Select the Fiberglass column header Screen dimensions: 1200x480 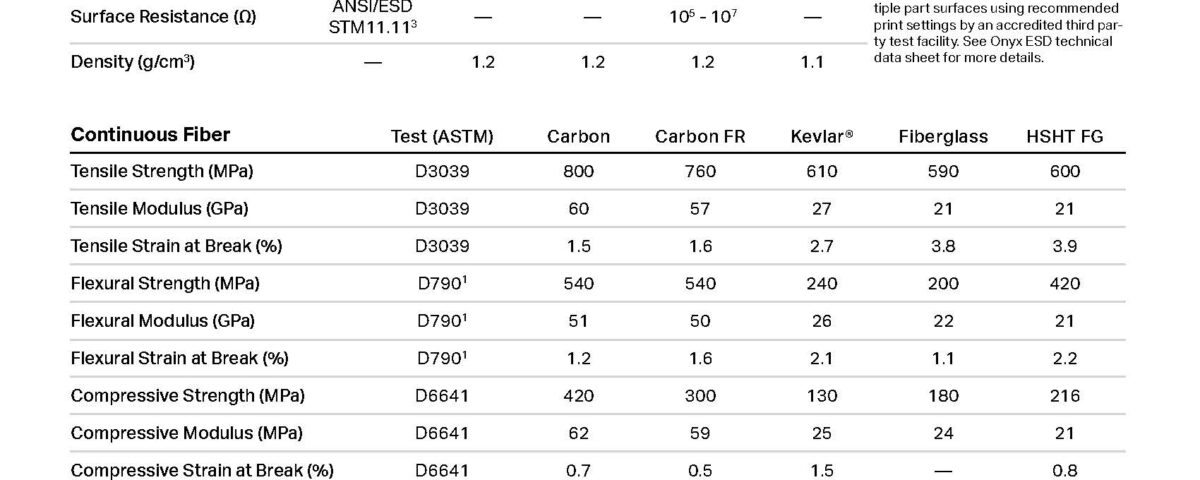click(x=943, y=137)
